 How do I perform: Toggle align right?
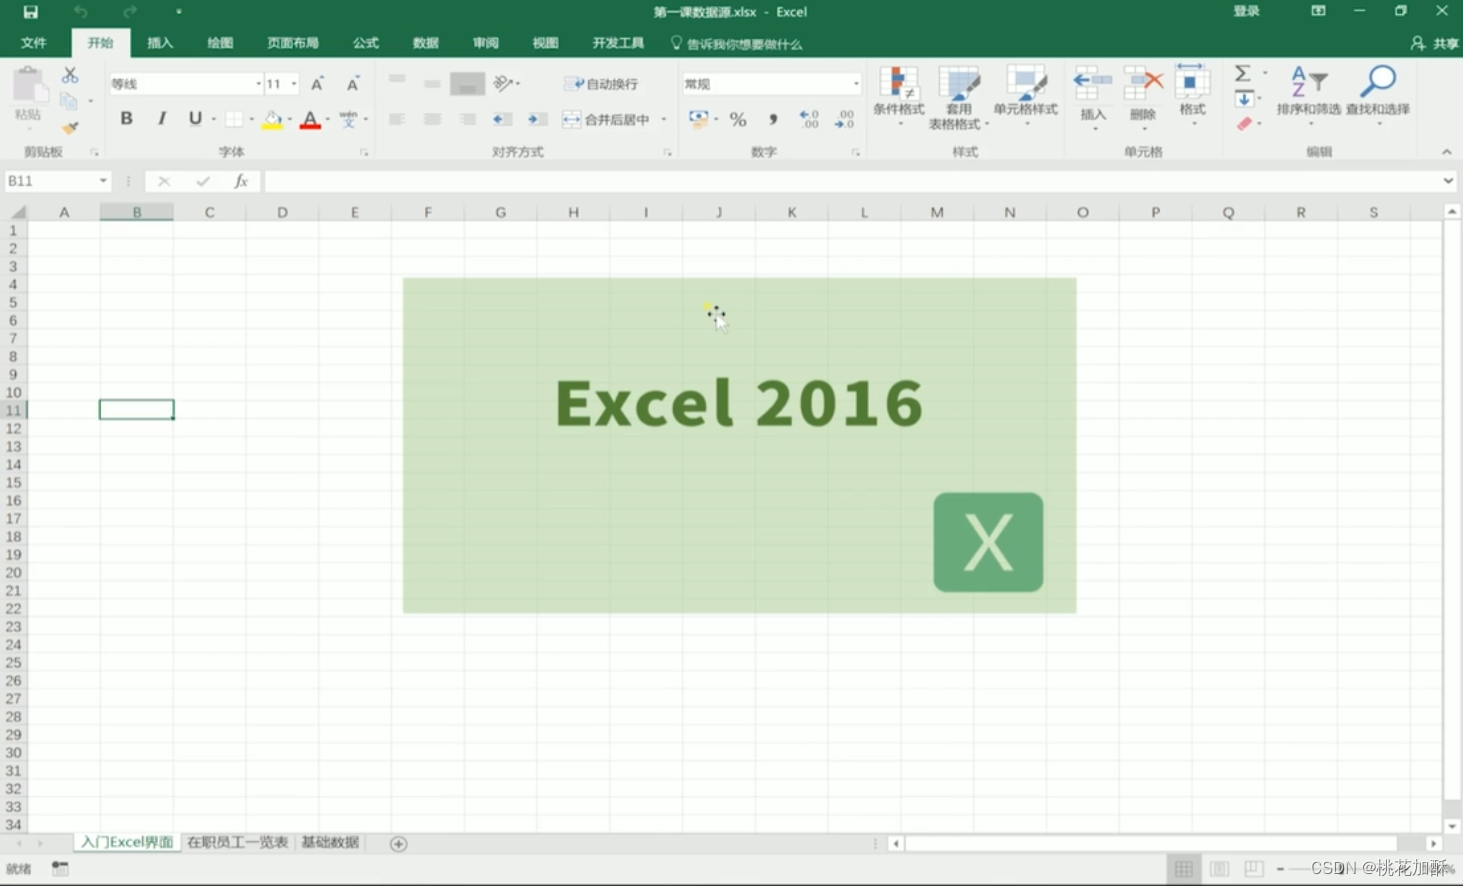click(467, 119)
